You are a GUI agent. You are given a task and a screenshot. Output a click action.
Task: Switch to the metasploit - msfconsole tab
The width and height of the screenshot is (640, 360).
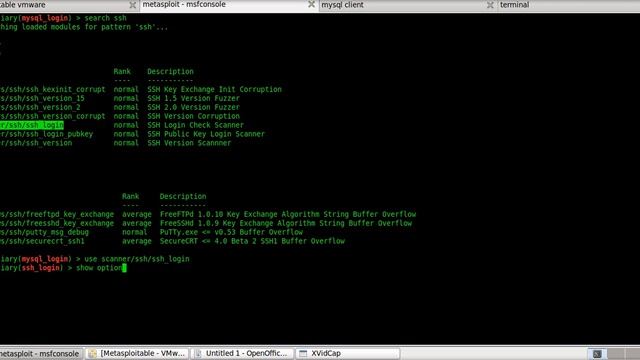184,4
